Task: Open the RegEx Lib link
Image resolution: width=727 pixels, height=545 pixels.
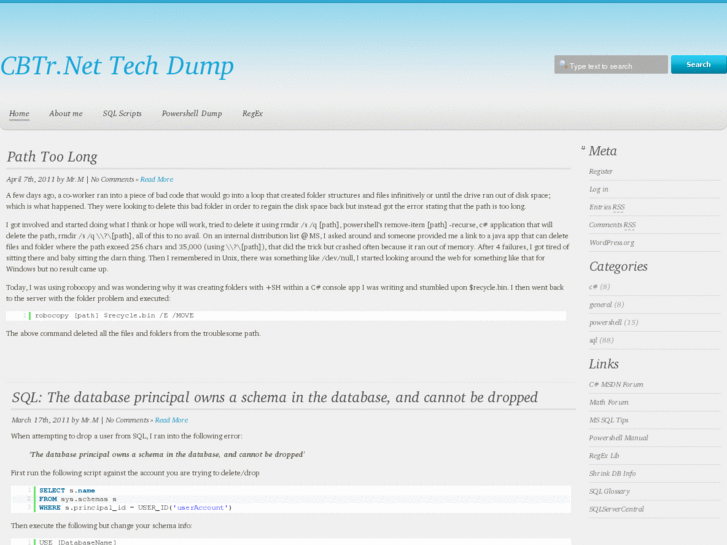Action: point(604,456)
